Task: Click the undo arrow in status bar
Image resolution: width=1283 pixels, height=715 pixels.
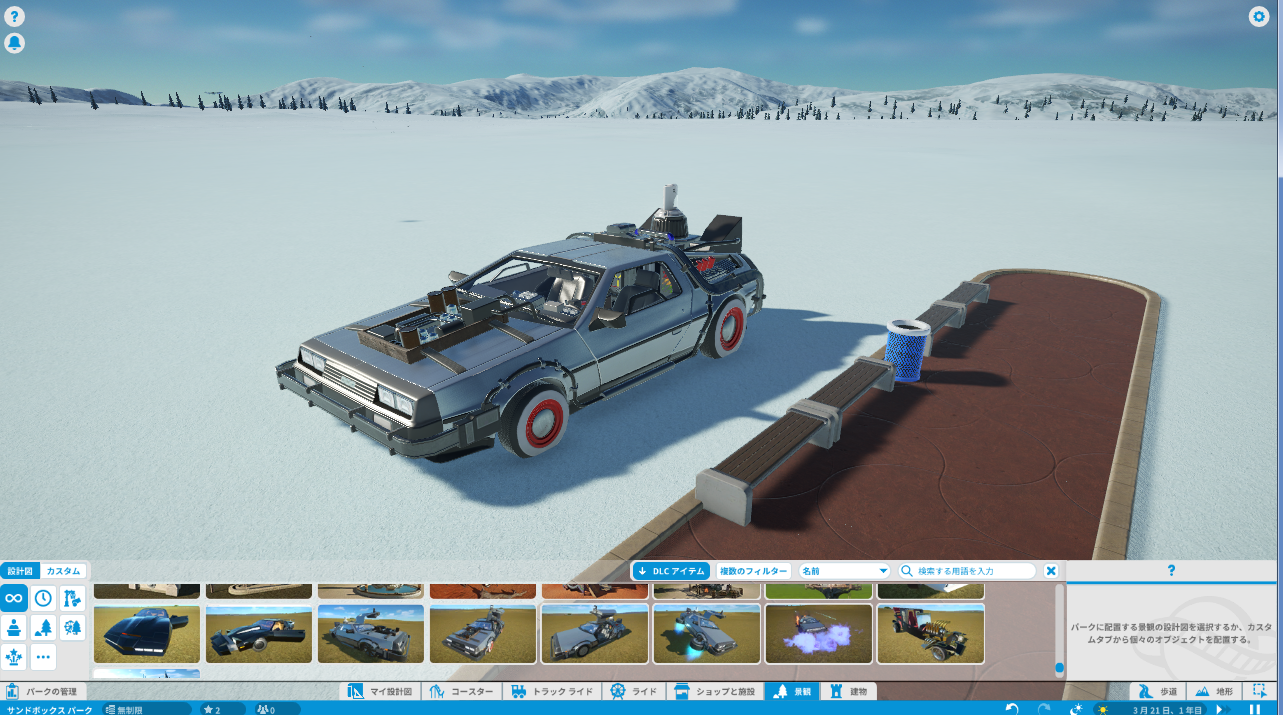Action: click(1012, 709)
